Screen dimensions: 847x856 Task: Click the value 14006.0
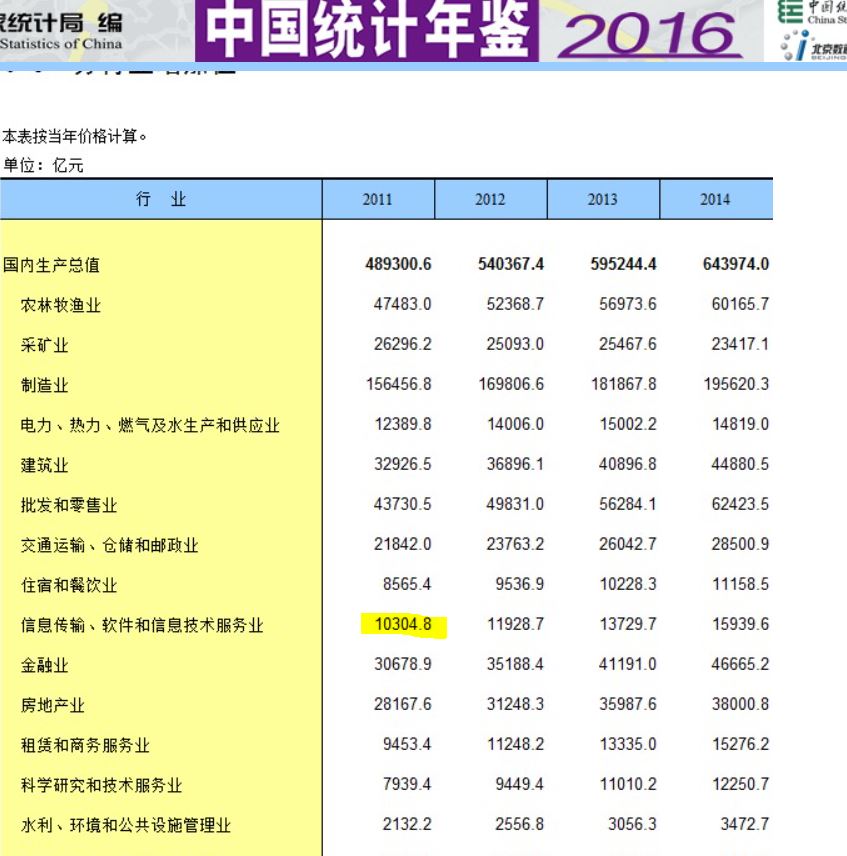(x=515, y=424)
